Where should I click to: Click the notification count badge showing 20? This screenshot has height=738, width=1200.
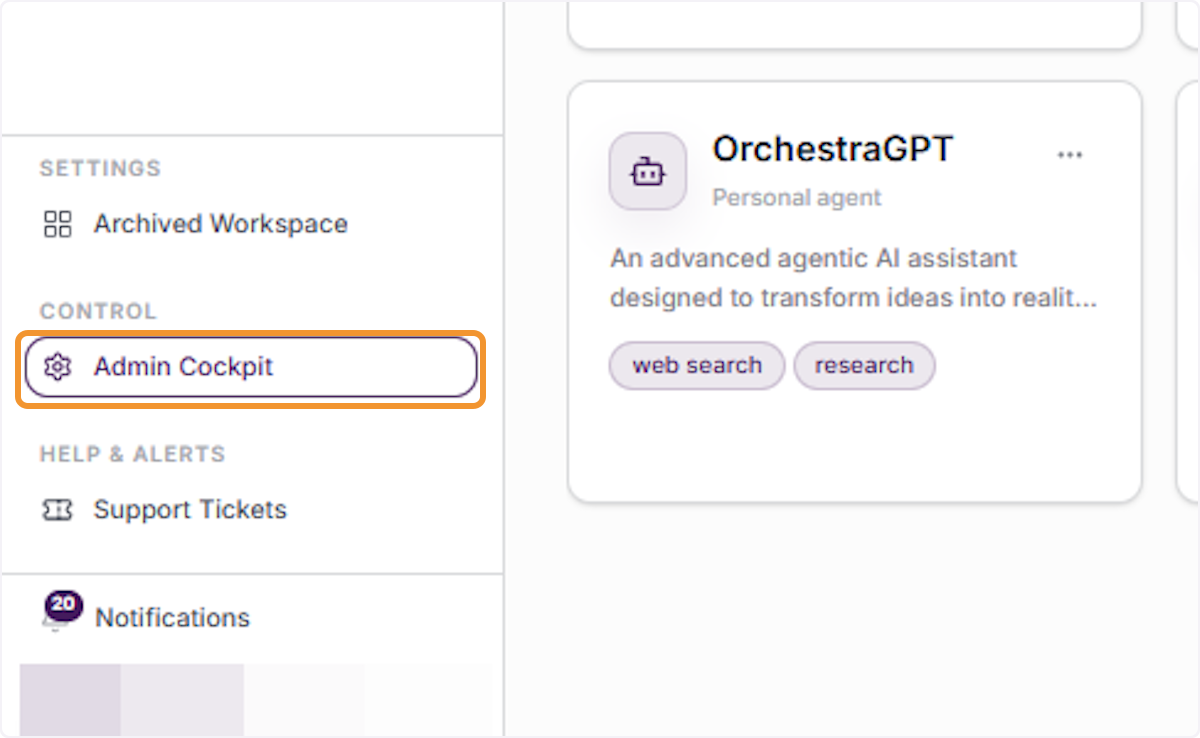tap(63, 606)
